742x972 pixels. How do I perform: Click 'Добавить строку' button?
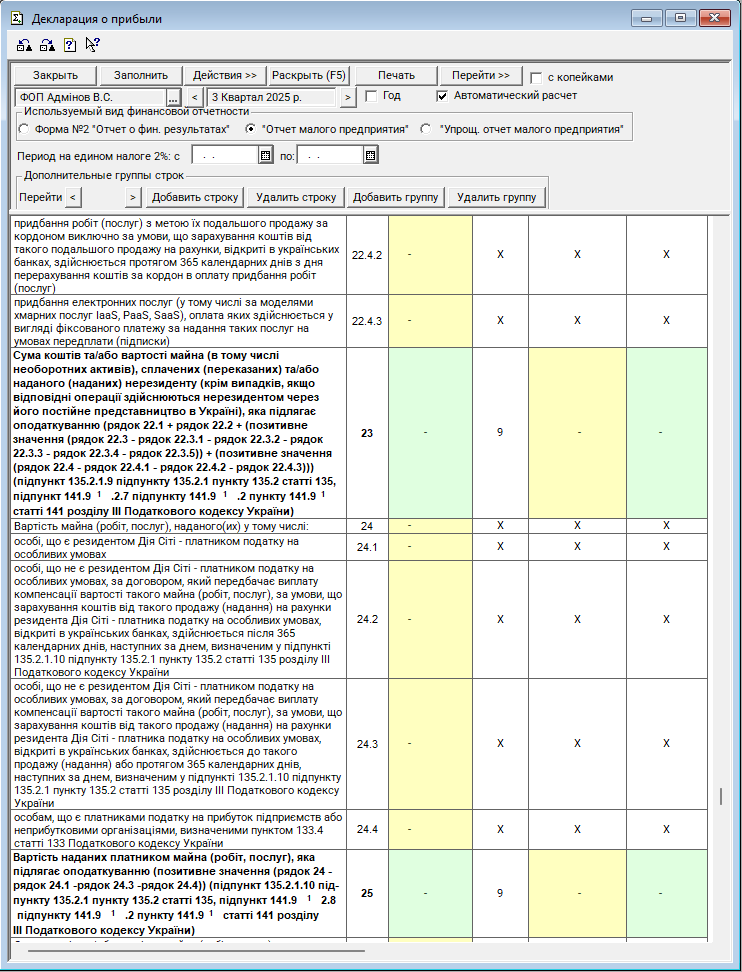point(195,197)
